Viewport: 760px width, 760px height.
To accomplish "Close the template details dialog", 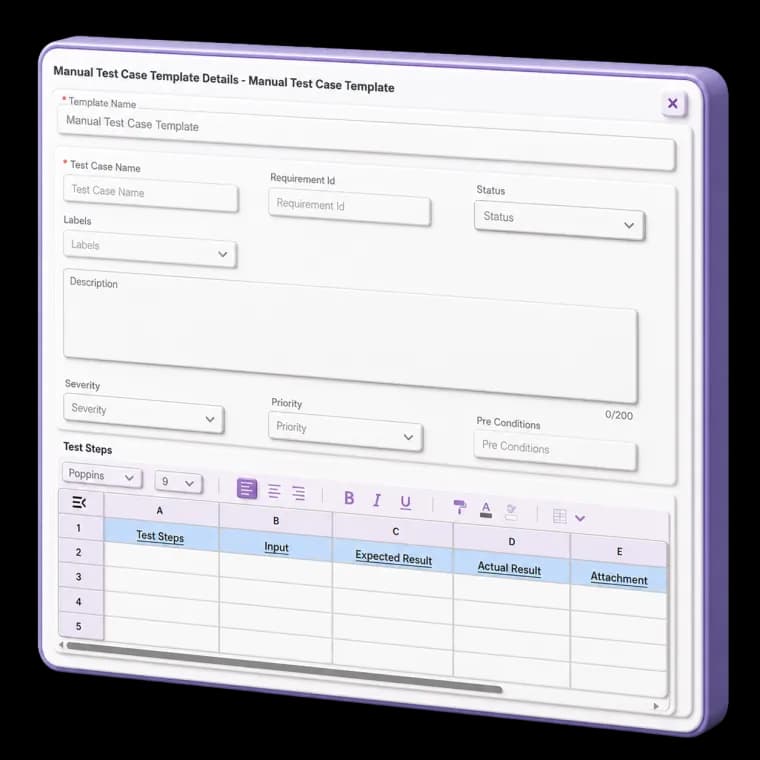I will [673, 103].
